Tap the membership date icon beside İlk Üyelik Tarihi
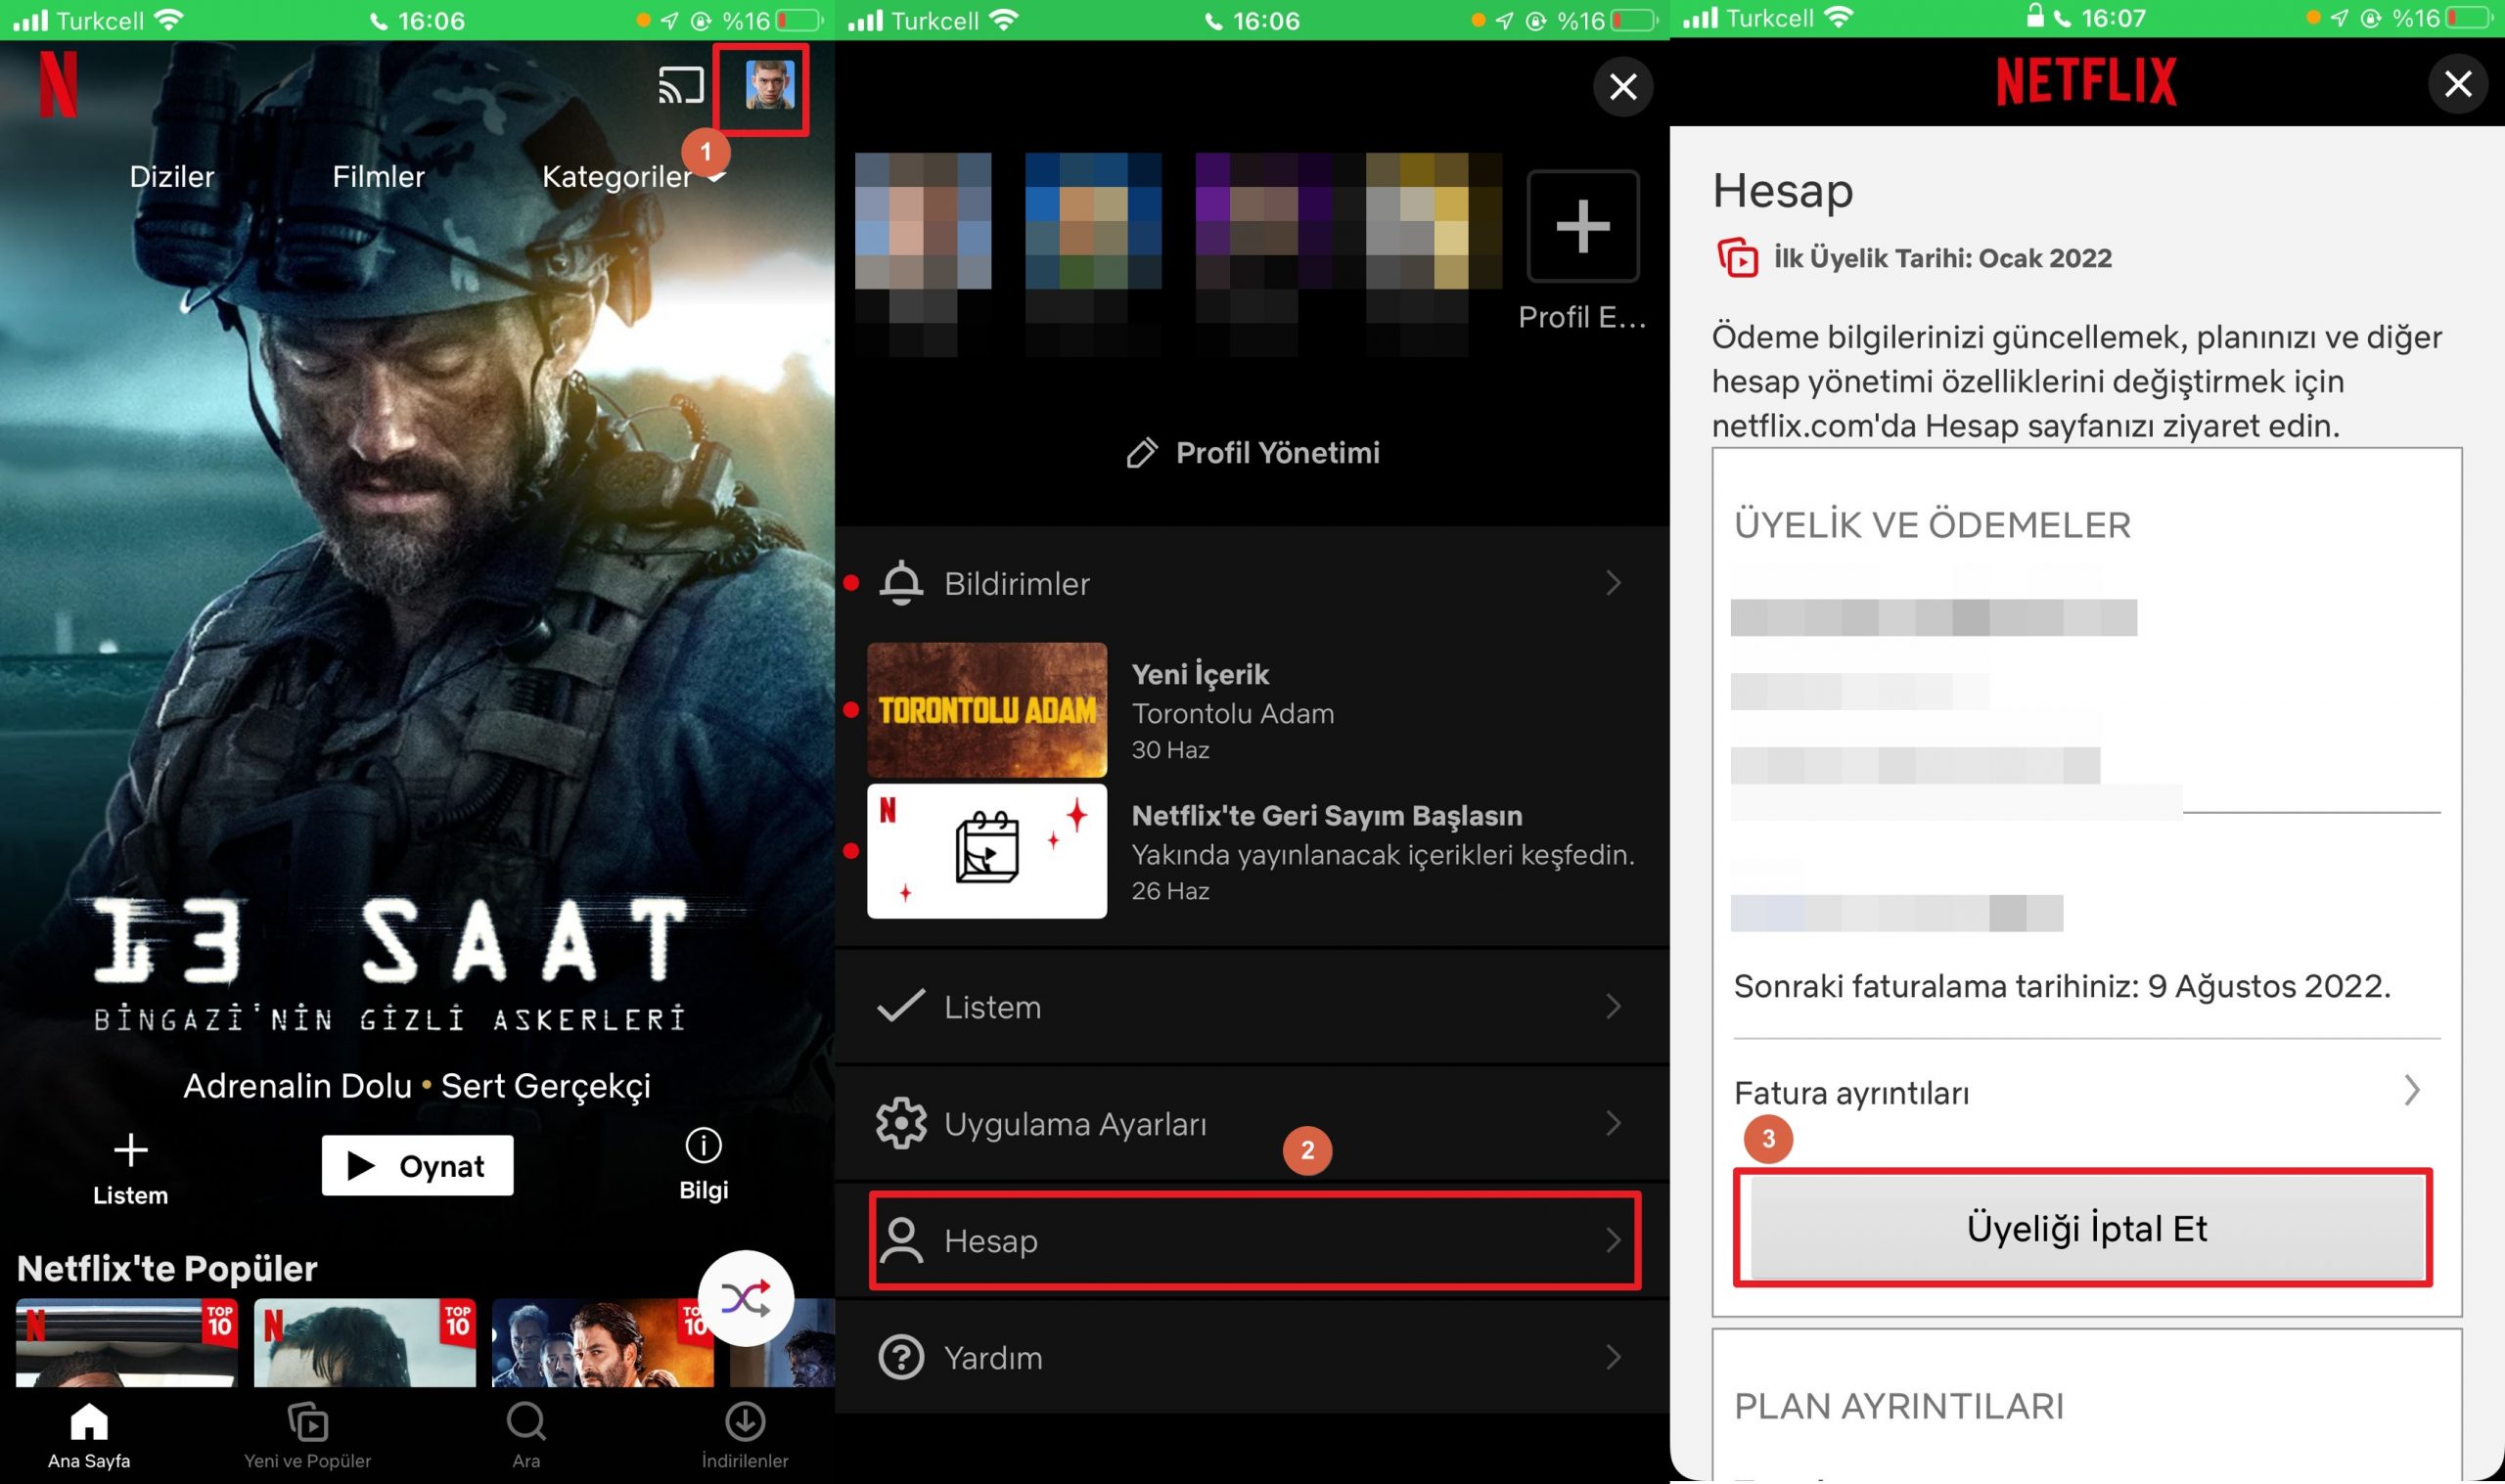The height and width of the screenshot is (1484, 2505). click(1737, 258)
